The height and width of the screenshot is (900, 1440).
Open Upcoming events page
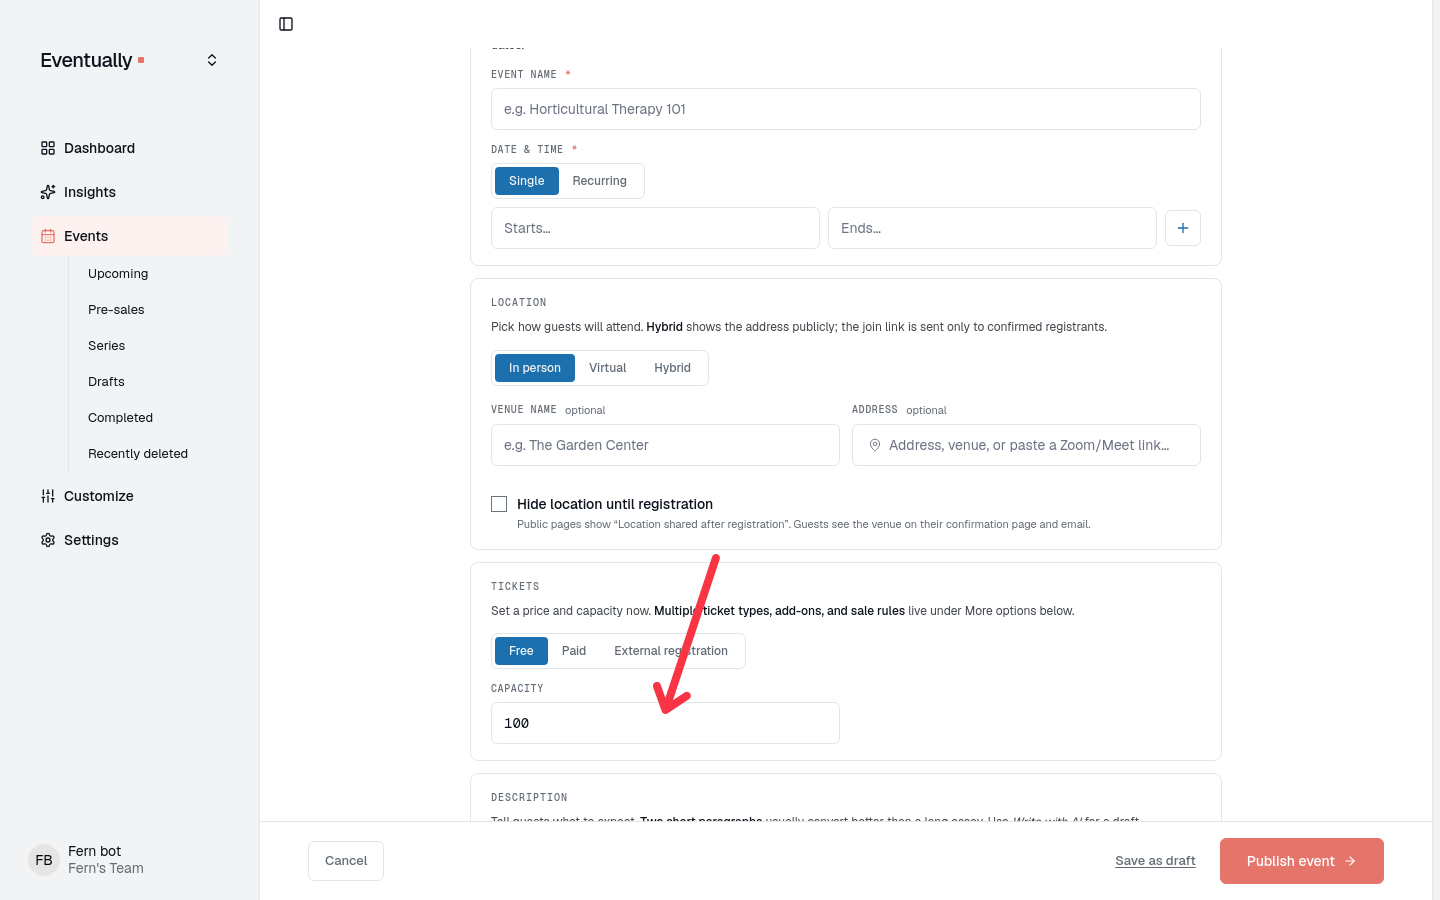point(118,274)
